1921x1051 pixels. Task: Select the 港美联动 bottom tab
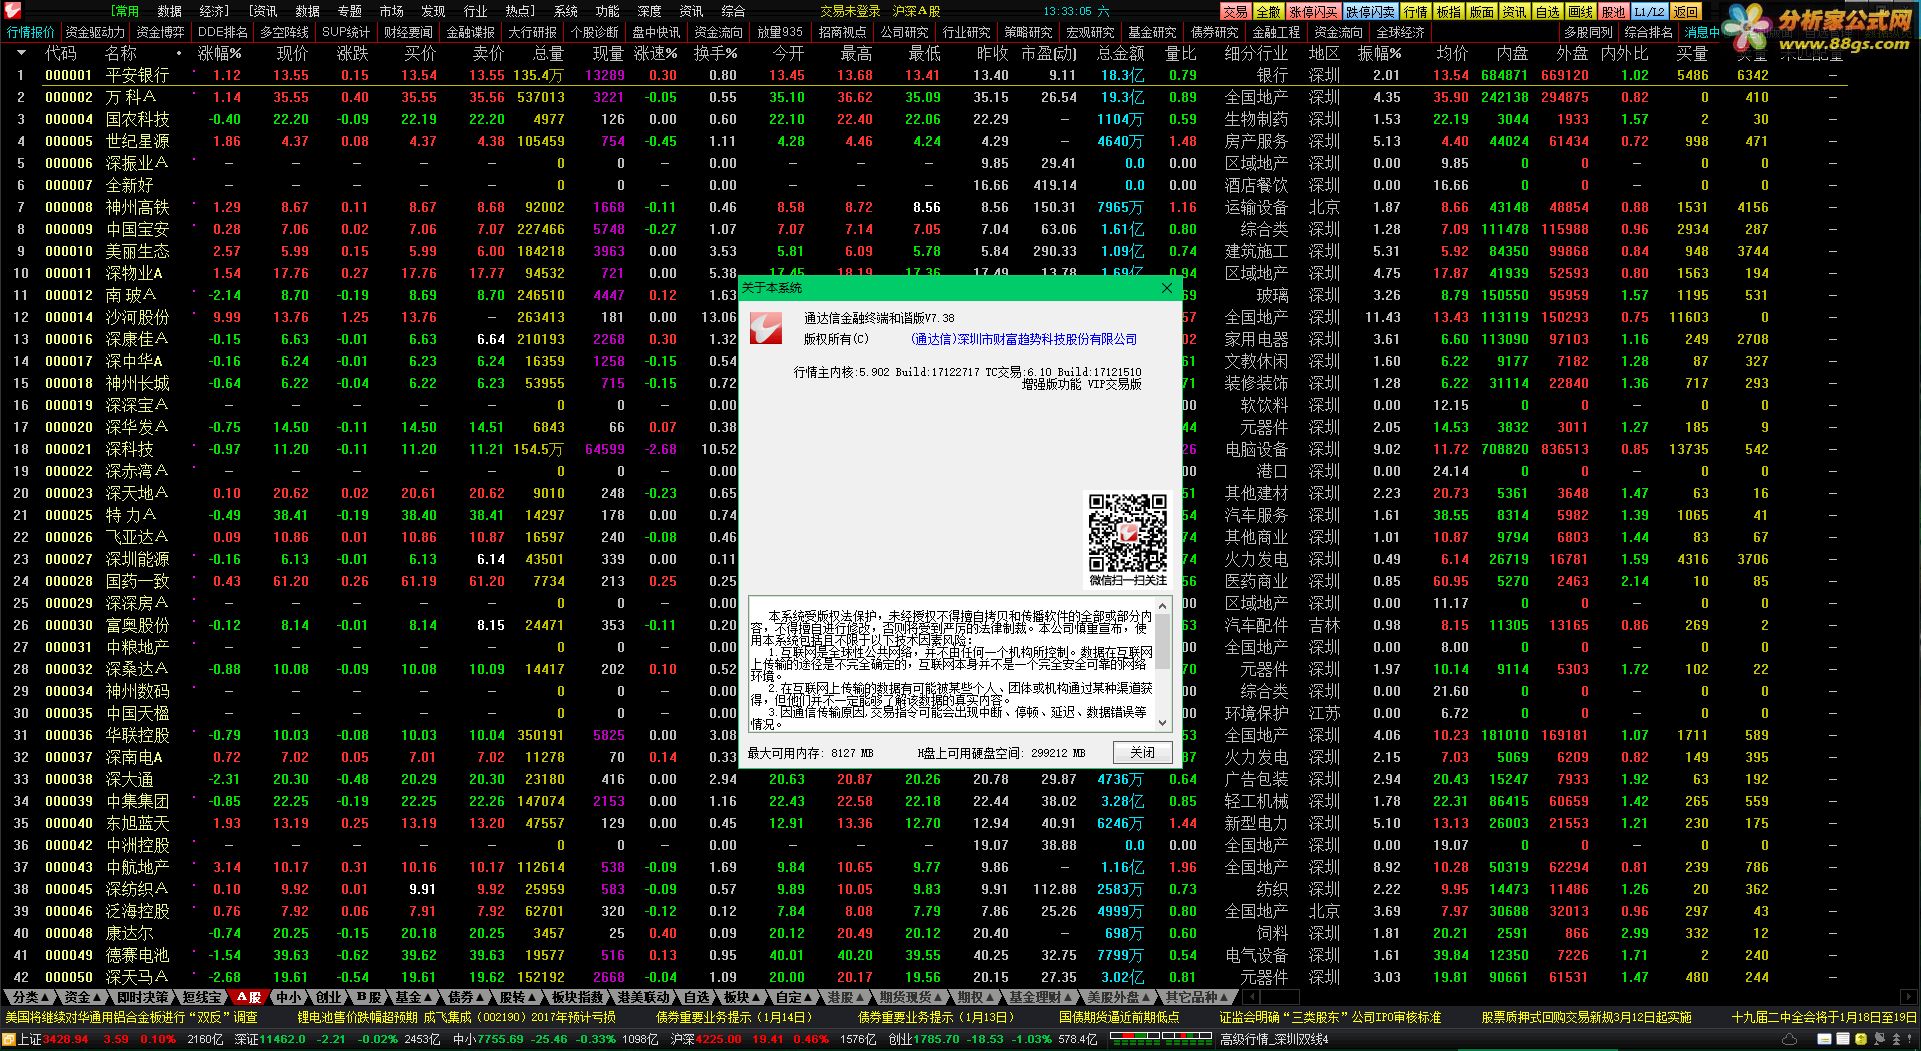pyautogui.click(x=642, y=997)
